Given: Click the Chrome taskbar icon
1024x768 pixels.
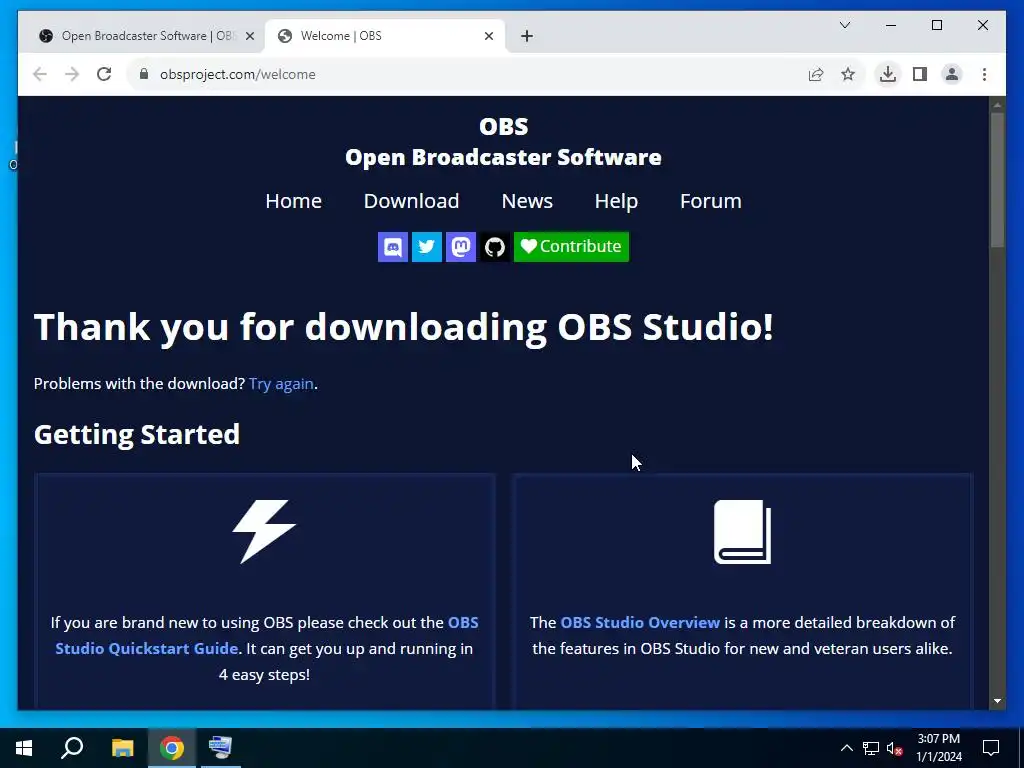Looking at the screenshot, I should coord(172,748).
